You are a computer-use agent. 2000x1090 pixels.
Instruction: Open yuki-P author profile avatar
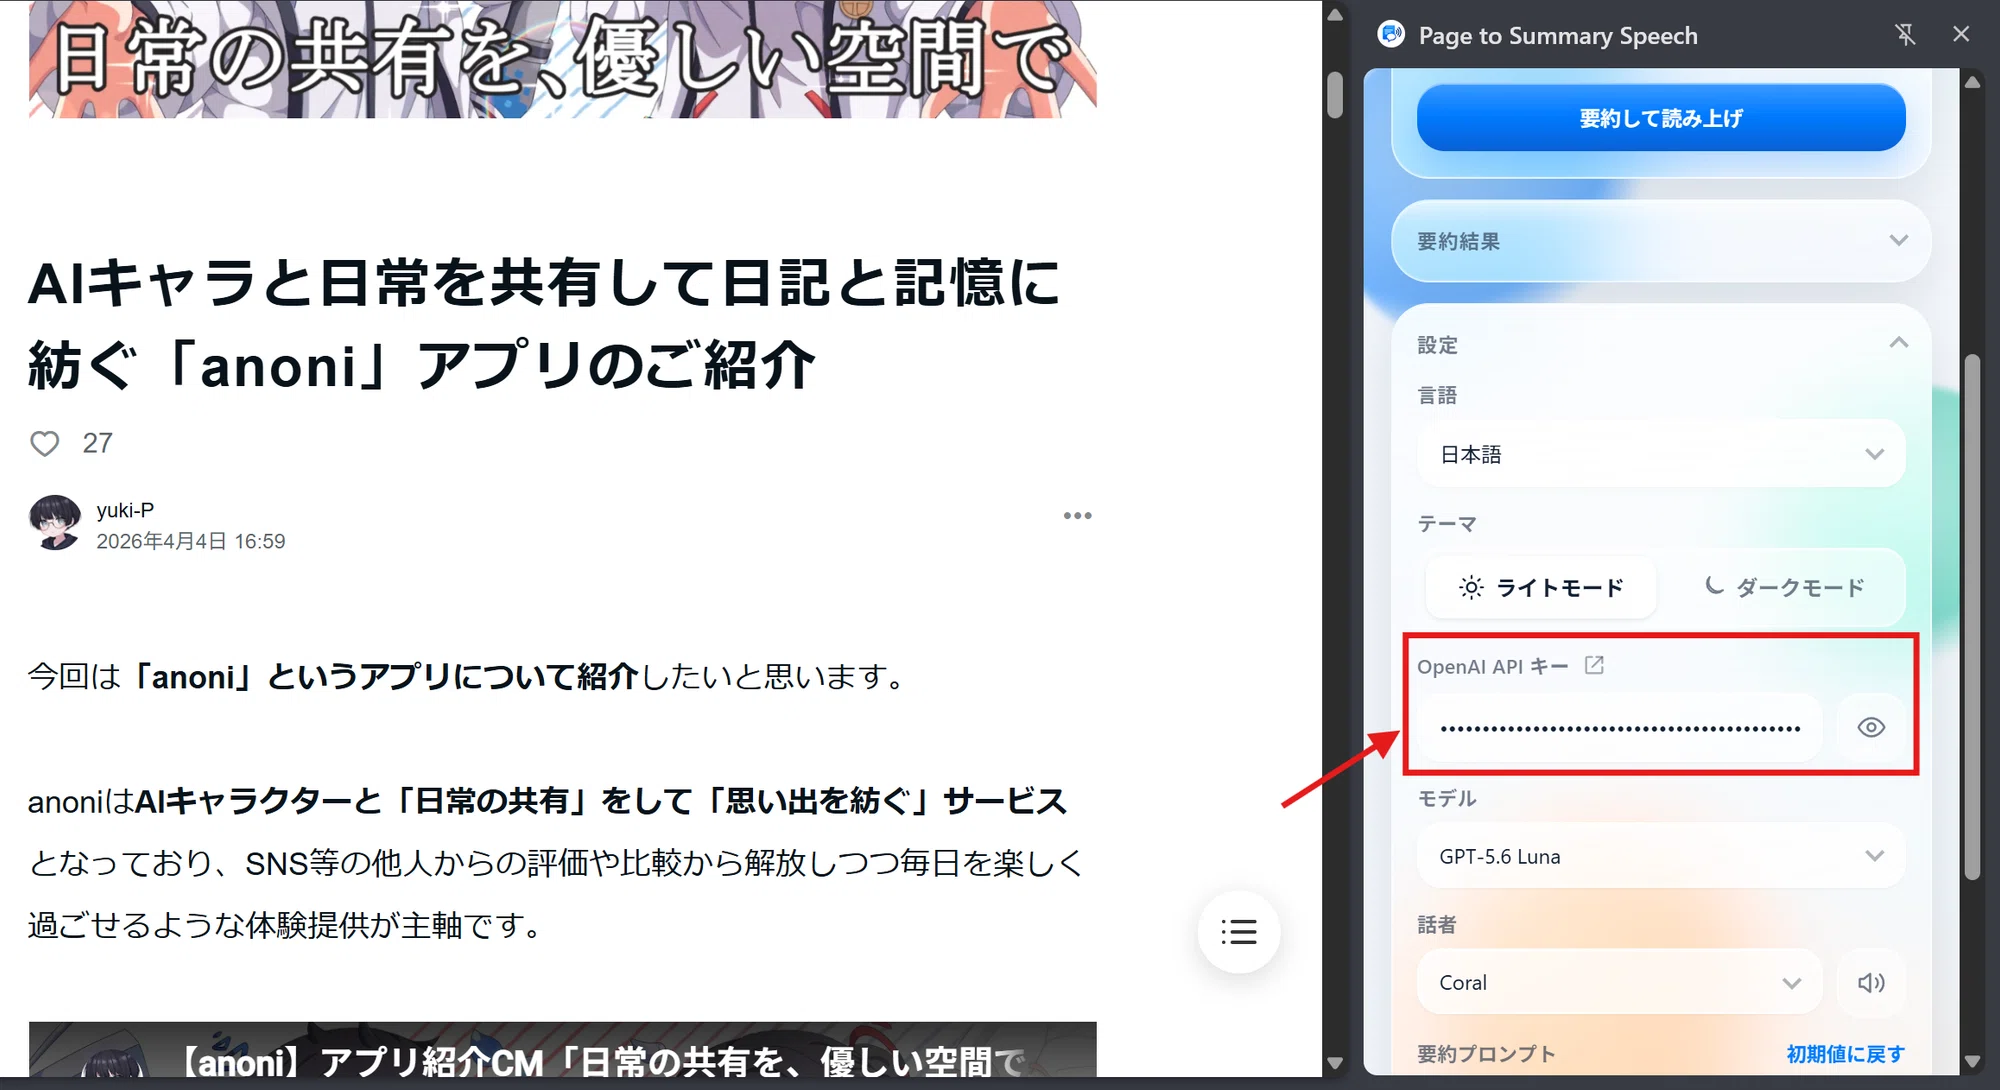pyautogui.click(x=55, y=522)
